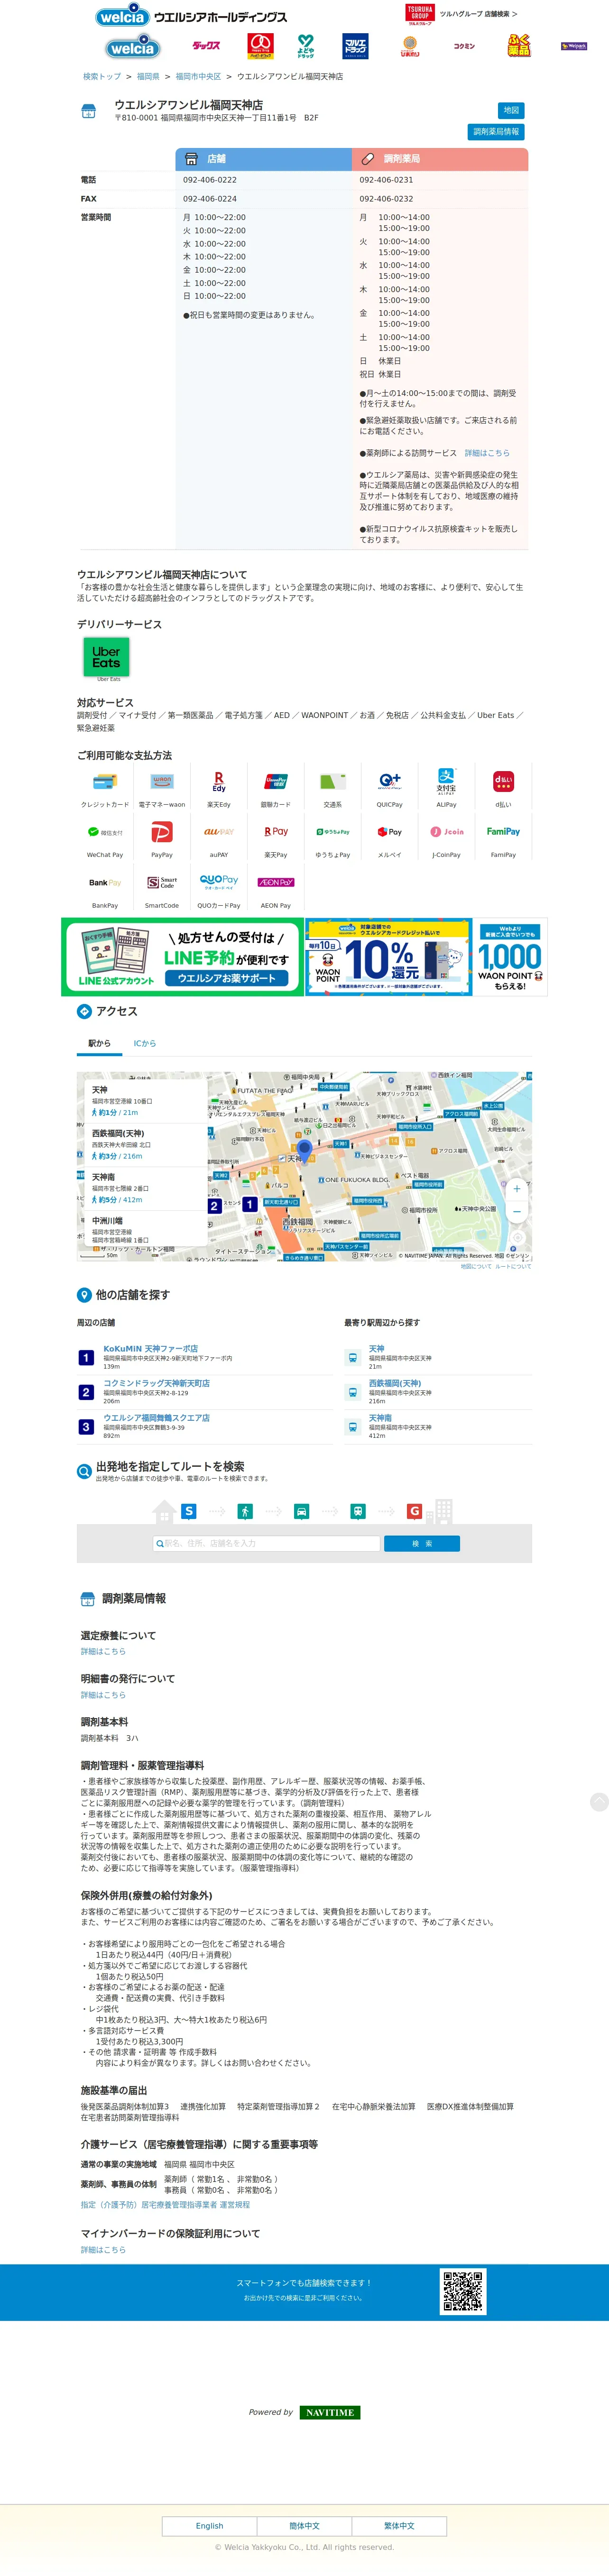This screenshot has height=2576, width=609.
Task: Click the QR code image
Action: tap(463, 2290)
